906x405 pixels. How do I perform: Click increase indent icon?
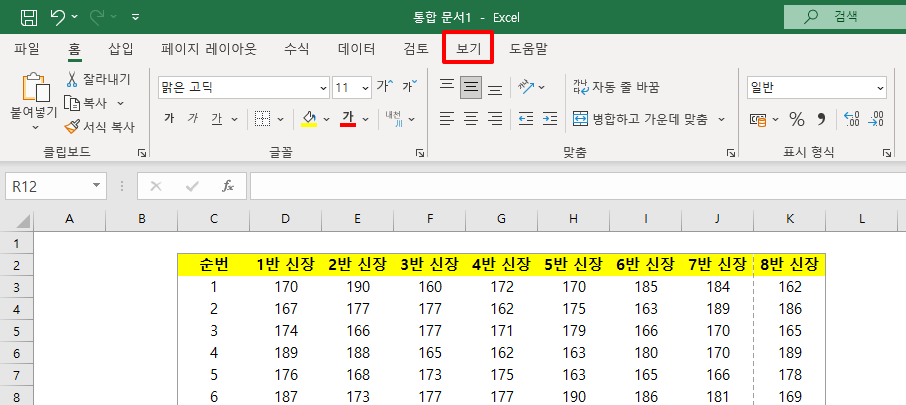point(549,119)
